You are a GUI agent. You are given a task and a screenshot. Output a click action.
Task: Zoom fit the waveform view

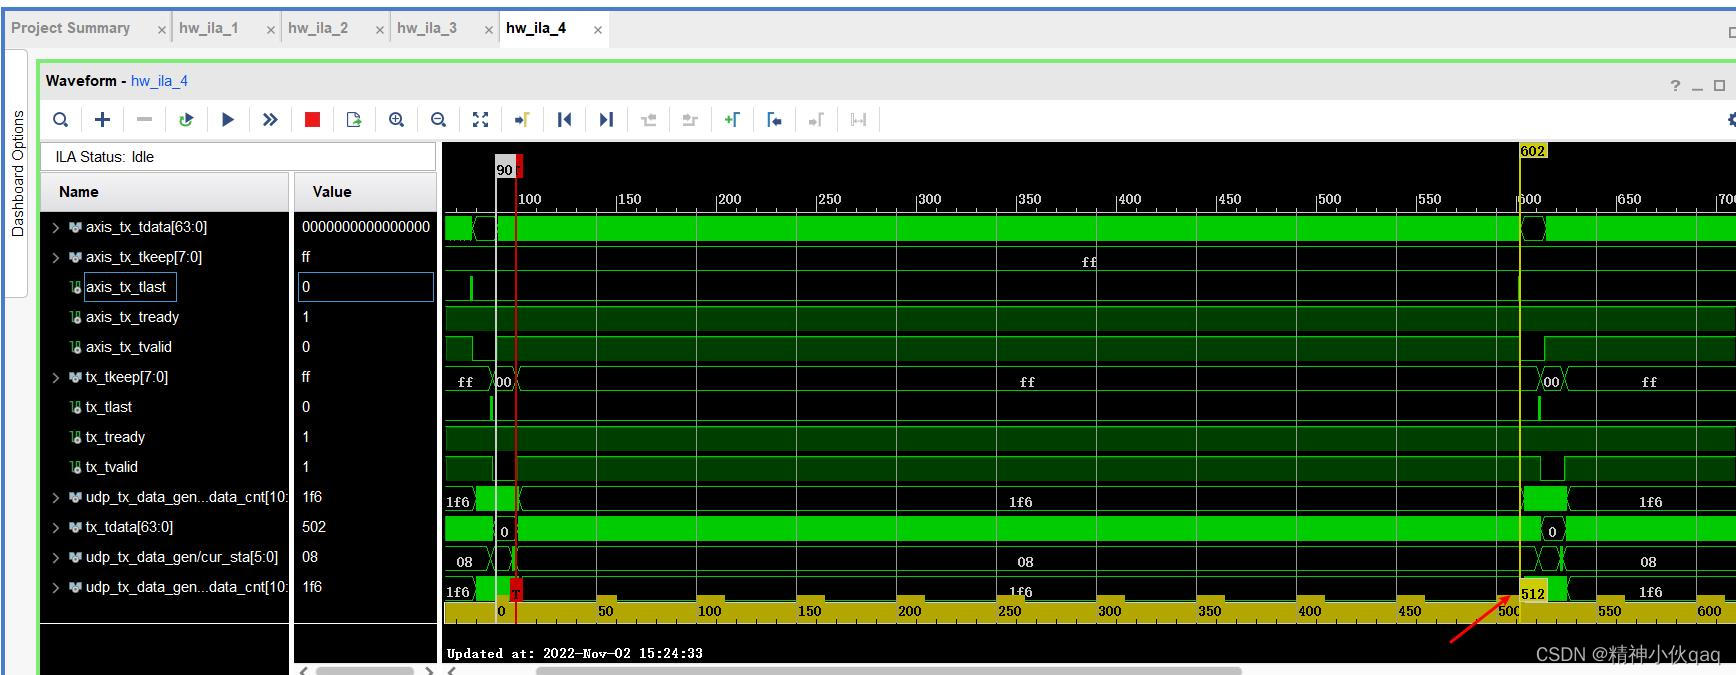(x=480, y=120)
